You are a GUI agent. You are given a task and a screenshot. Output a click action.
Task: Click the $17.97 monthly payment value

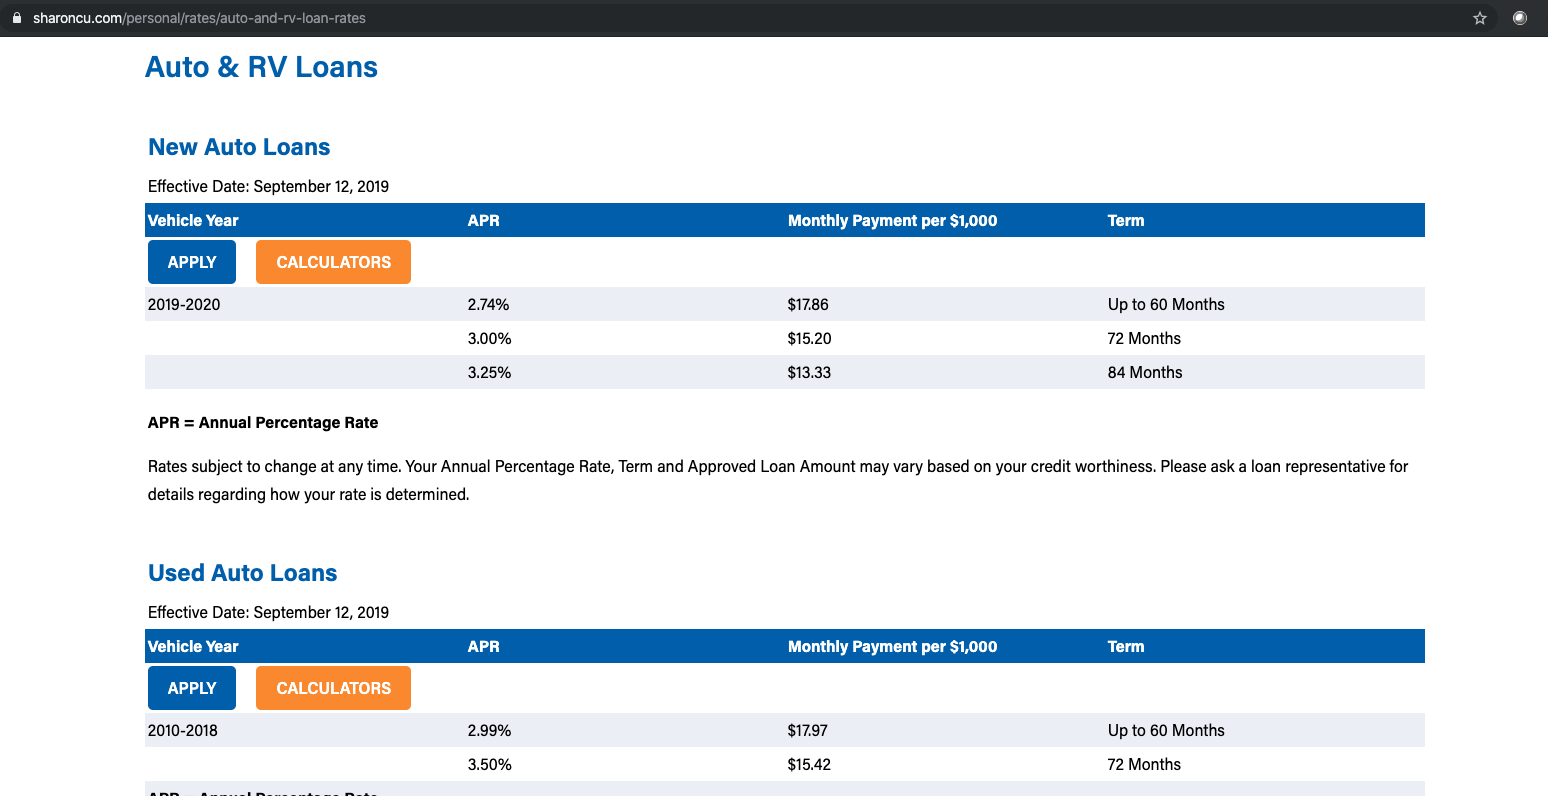pos(808,730)
